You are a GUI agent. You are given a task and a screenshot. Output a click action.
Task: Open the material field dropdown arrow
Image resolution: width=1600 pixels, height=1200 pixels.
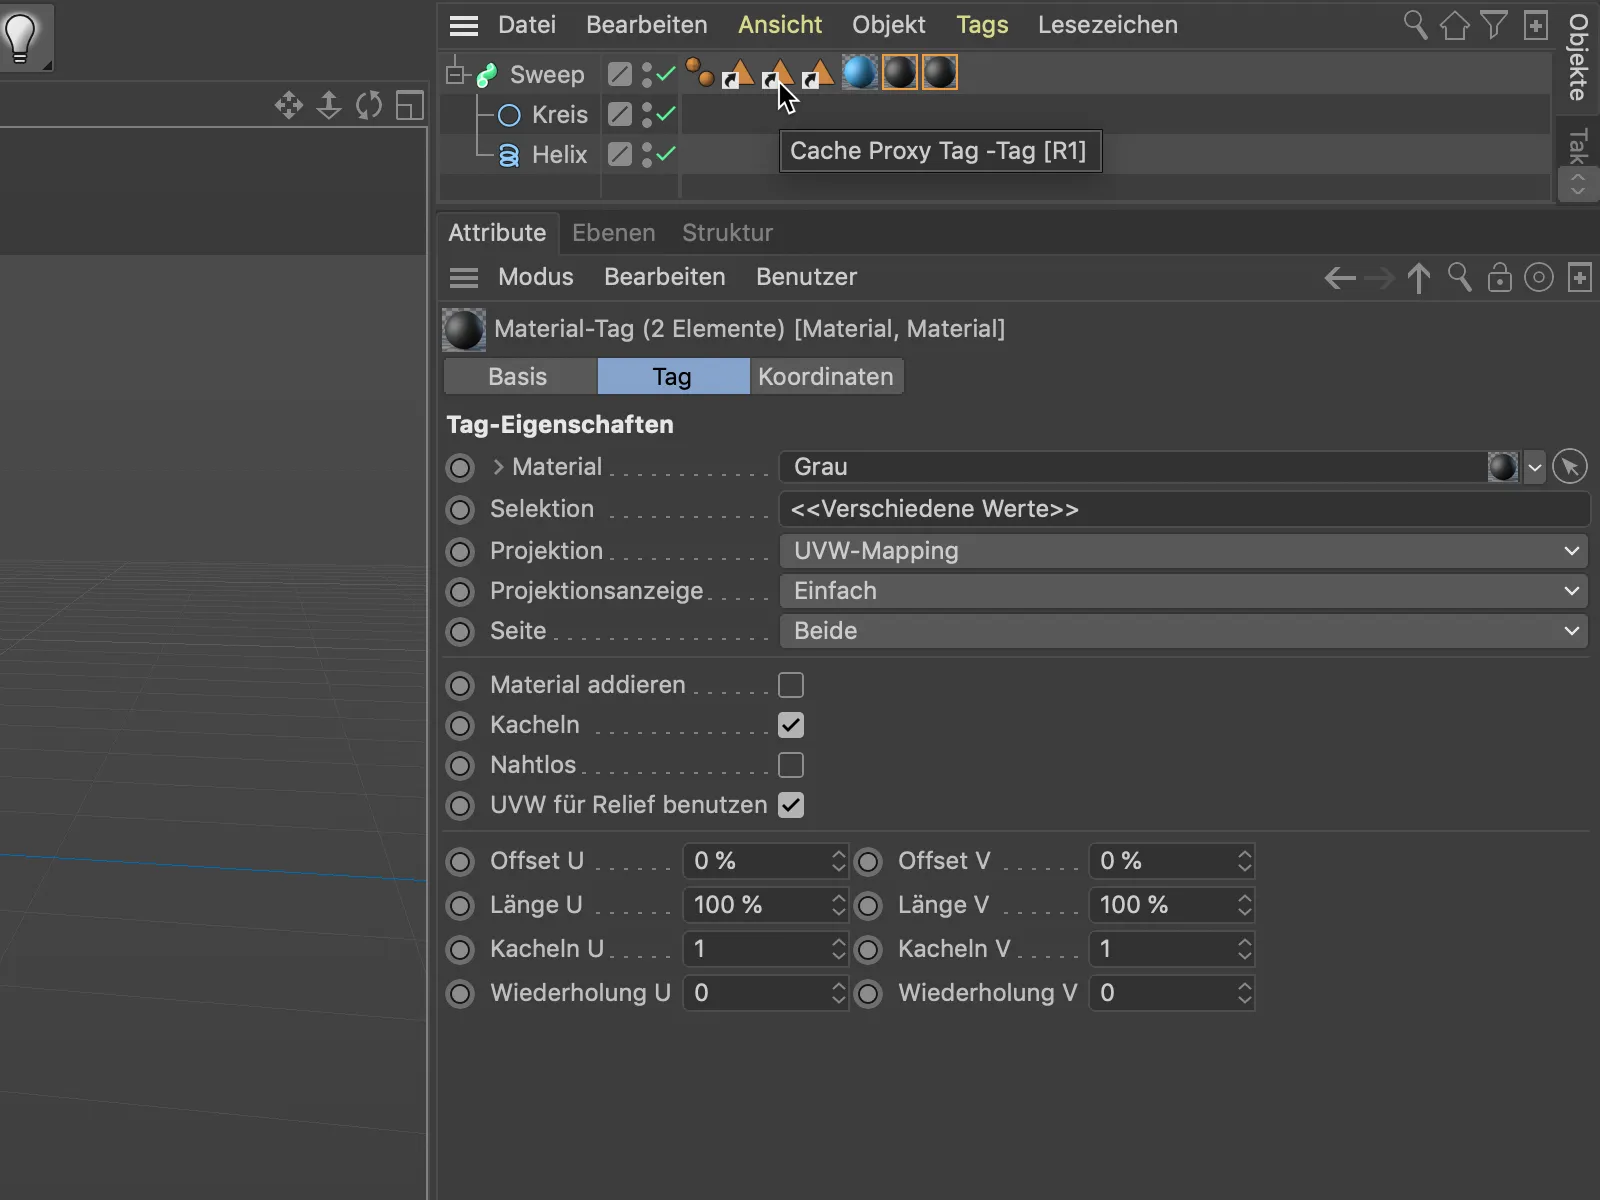point(1535,467)
